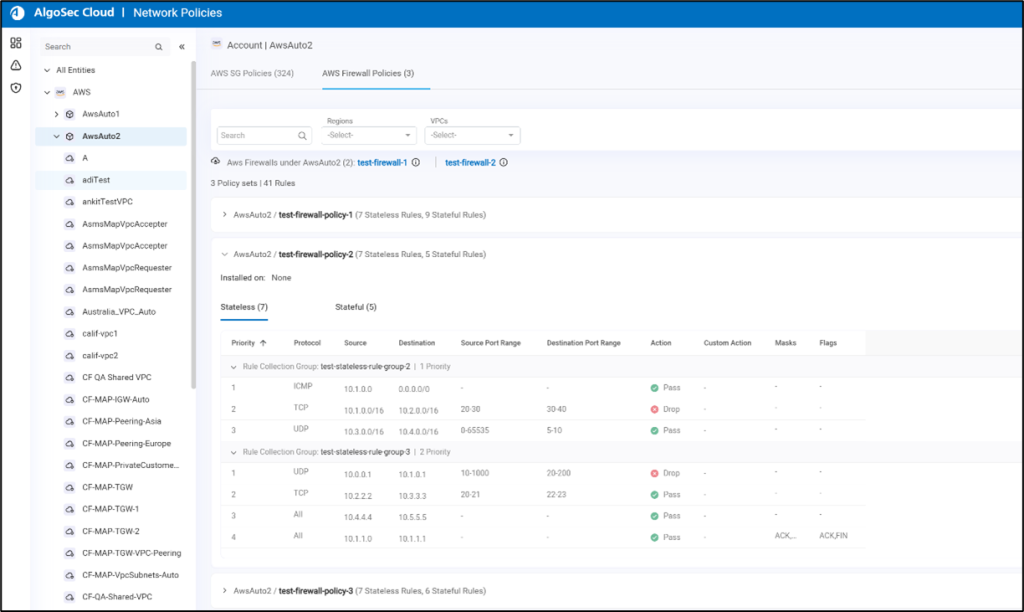
Task: Switch to the Stateful (5) tab
Action: tap(355, 307)
